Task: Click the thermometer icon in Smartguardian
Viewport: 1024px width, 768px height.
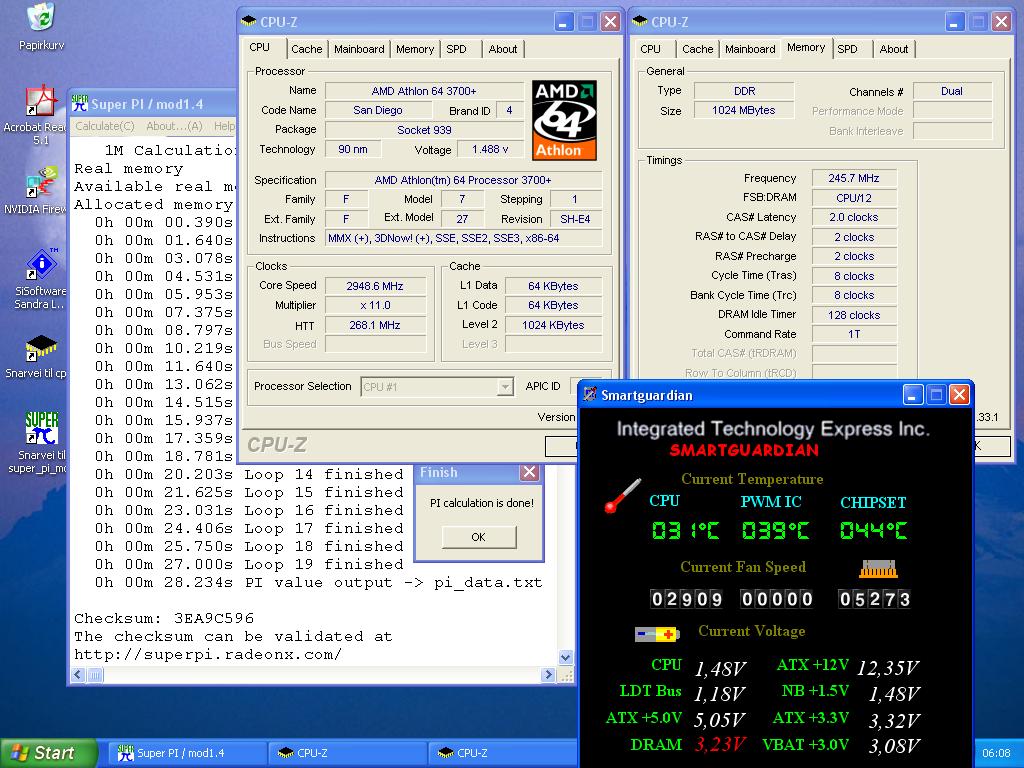Action: (x=622, y=496)
